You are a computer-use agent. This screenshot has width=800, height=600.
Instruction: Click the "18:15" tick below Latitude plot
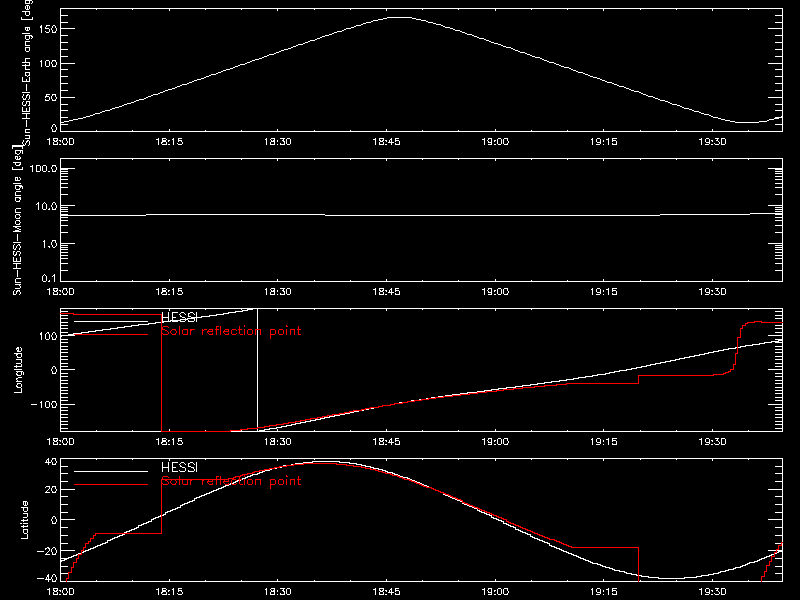(169, 592)
